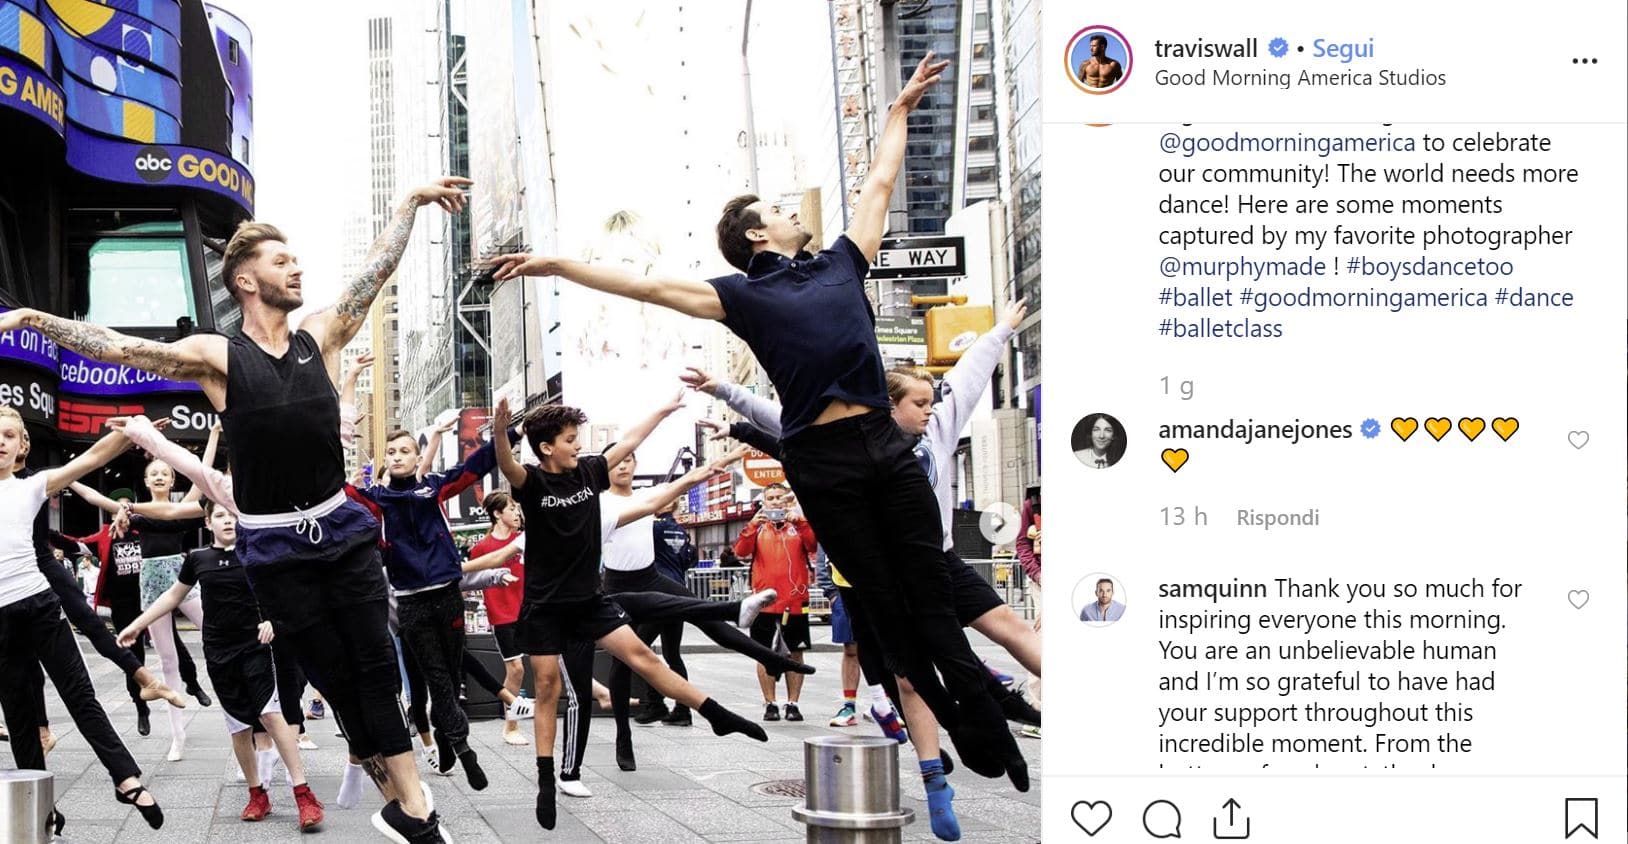This screenshot has width=1628, height=844.
Task: Like samquinn's comment
Action: [x=1578, y=599]
